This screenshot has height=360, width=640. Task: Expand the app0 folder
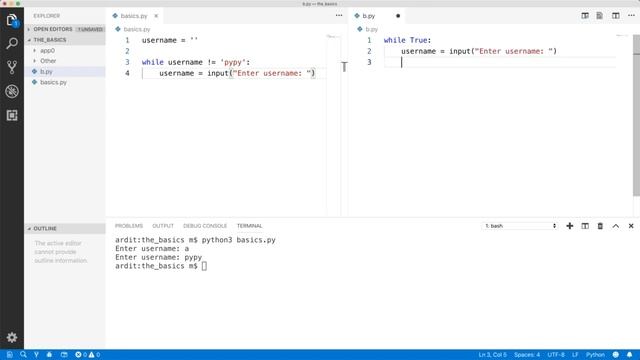[47, 51]
